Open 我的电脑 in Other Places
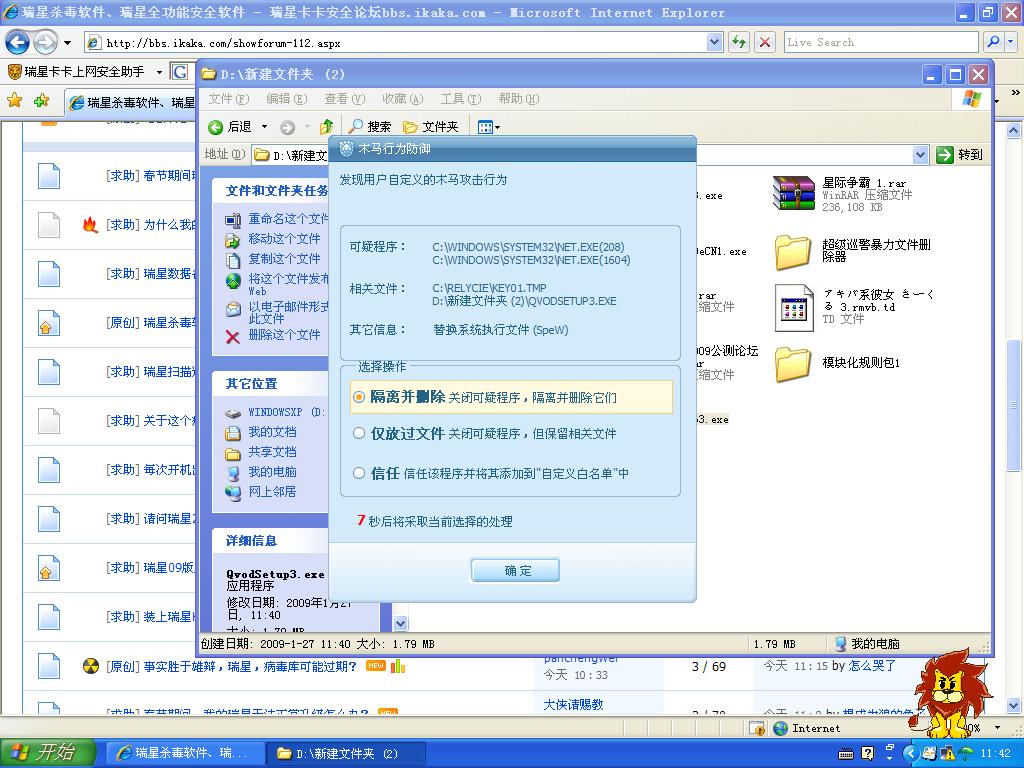The image size is (1024, 768). point(272,472)
